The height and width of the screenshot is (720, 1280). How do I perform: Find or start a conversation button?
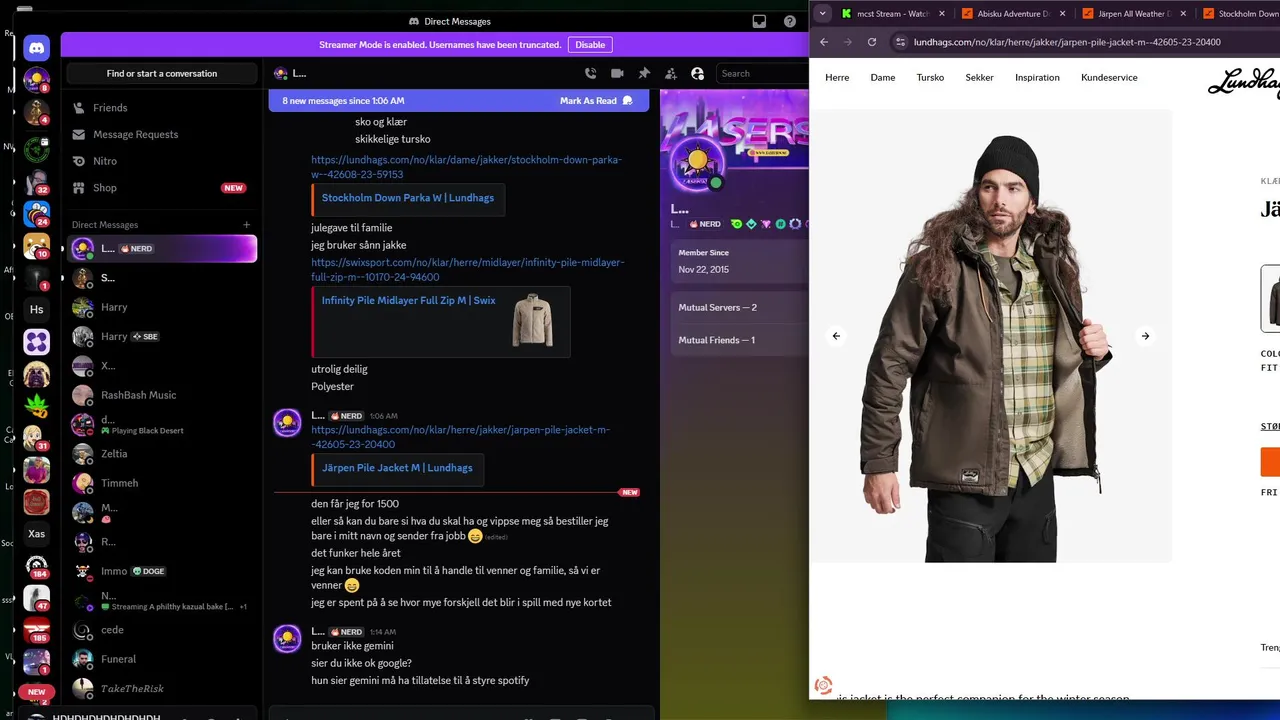click(162, 73)
